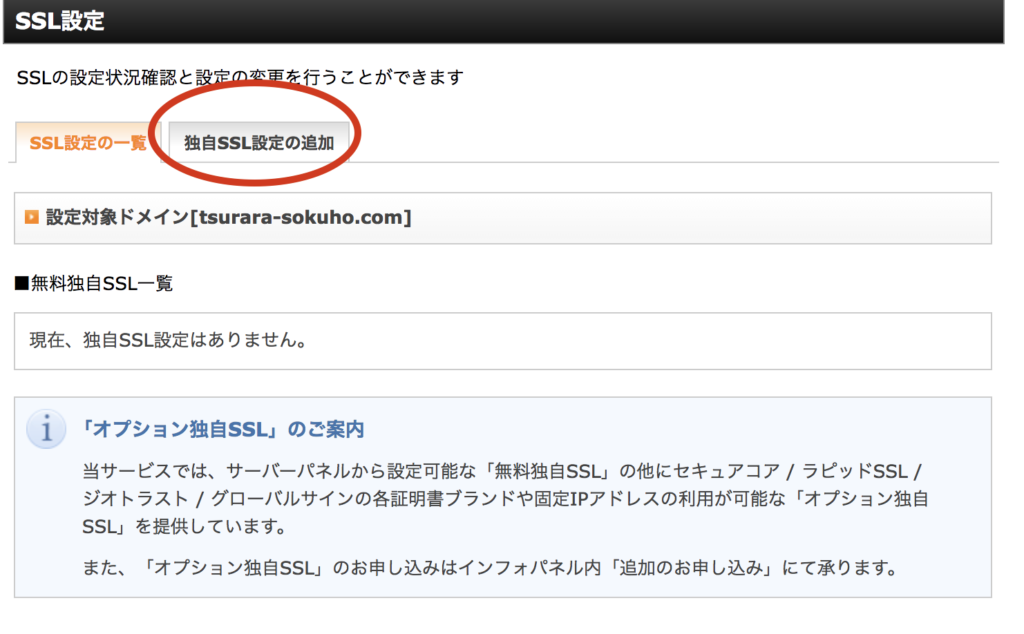Click the orange arrow icon beside 設定対象ドメイン
Image resolution: width=1024 pixels, height=634 pixels.
click(x=31, y=217)
